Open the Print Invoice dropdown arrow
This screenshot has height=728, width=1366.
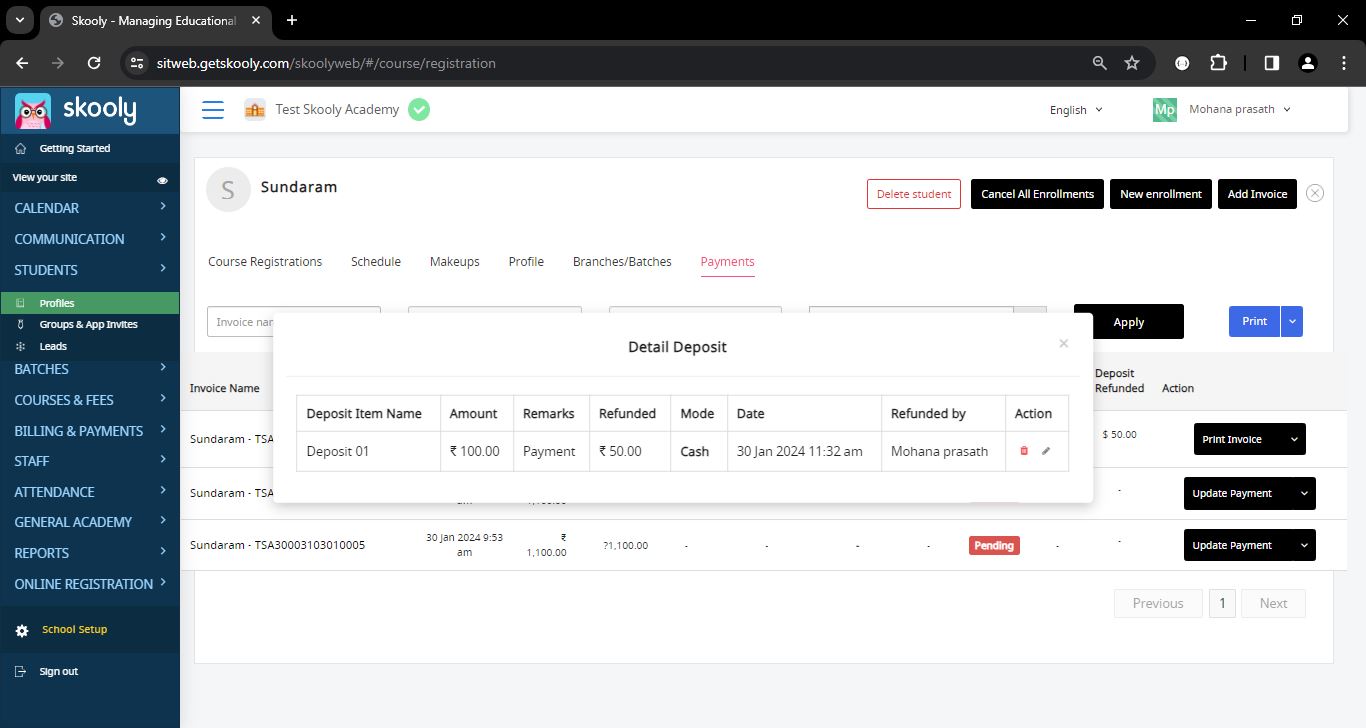coord(1293,439)
